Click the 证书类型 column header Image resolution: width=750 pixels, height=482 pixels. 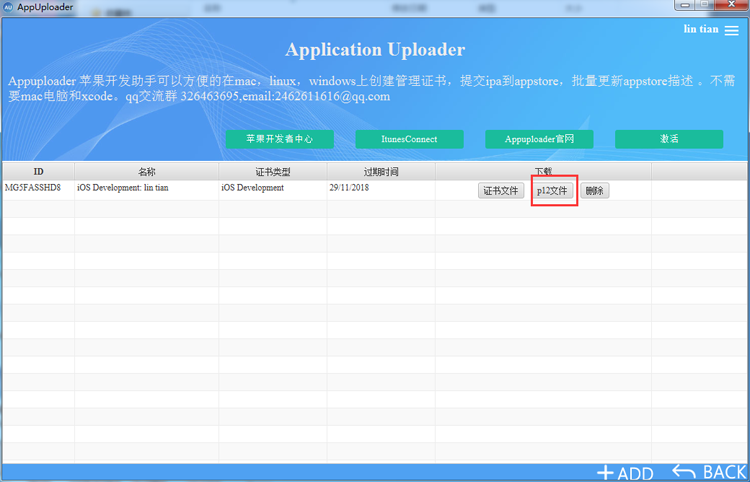point(272,172)
